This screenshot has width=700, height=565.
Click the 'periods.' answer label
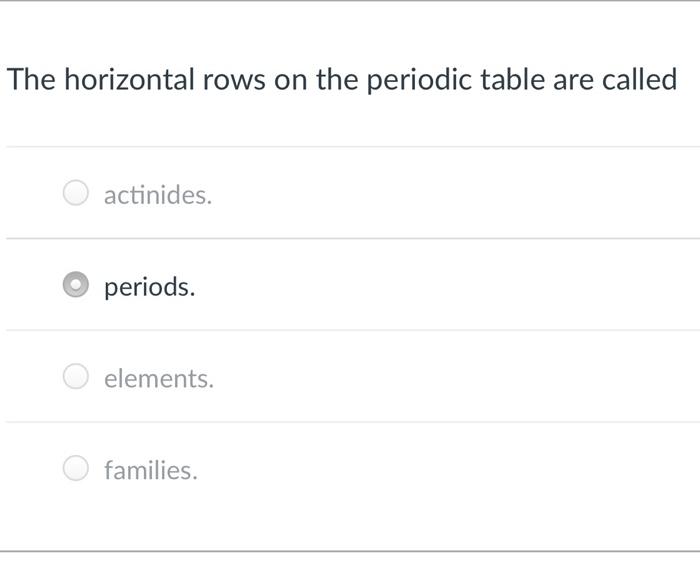click(x=150, y=287)
